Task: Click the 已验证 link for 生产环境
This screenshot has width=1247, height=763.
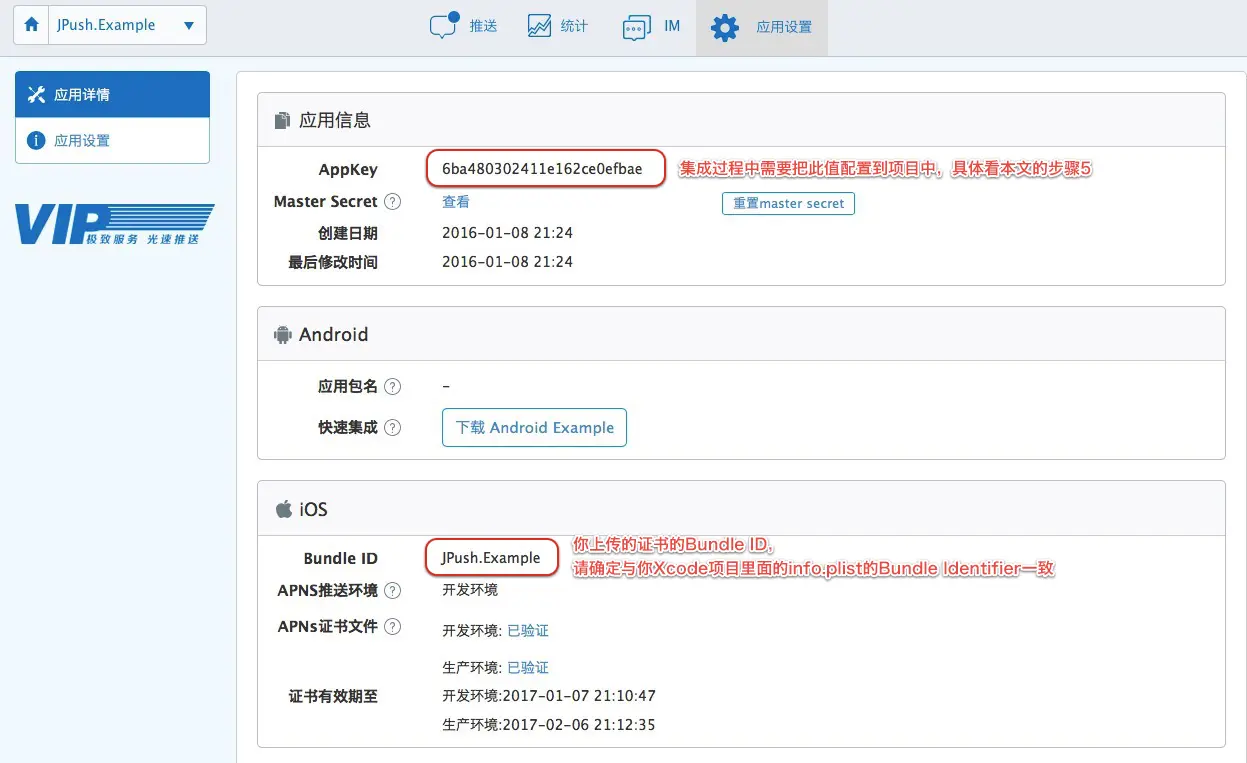Action: point(528,667)
